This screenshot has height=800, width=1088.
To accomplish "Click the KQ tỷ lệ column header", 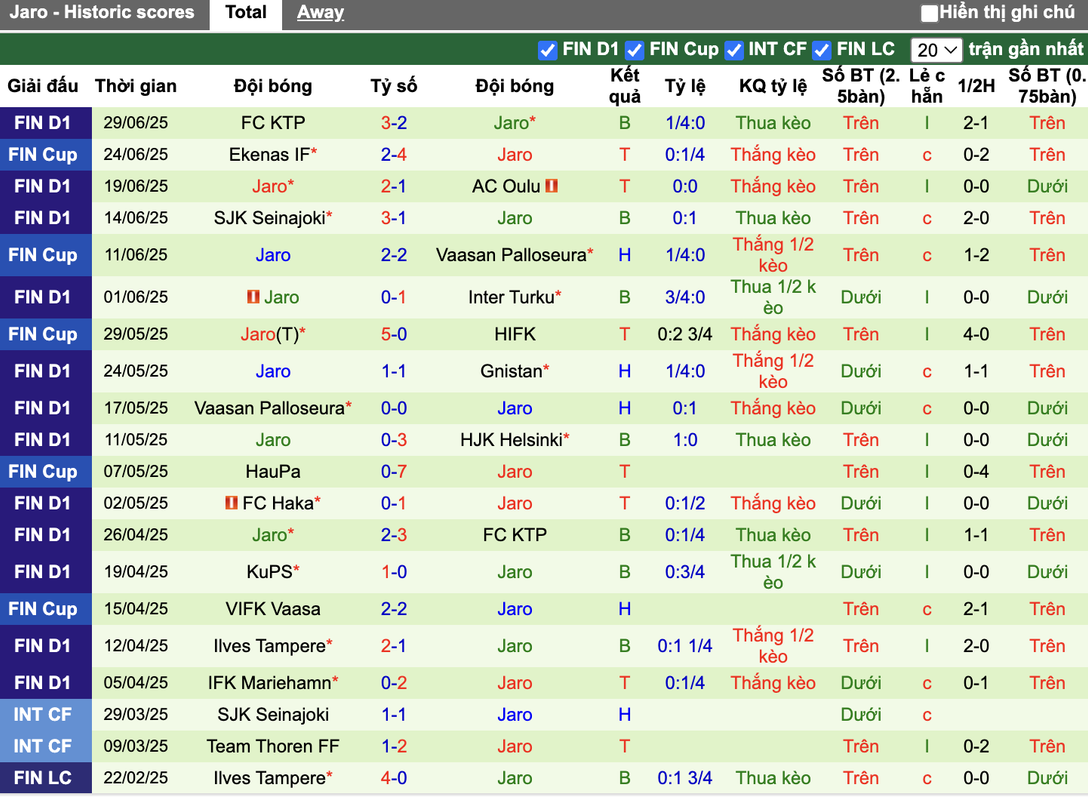I will (773, 86).
